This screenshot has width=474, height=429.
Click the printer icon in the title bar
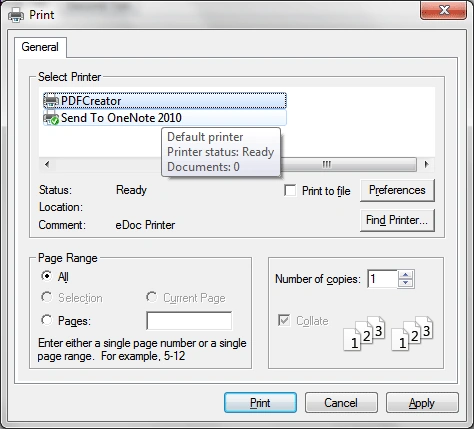click(x=16, y=15)
